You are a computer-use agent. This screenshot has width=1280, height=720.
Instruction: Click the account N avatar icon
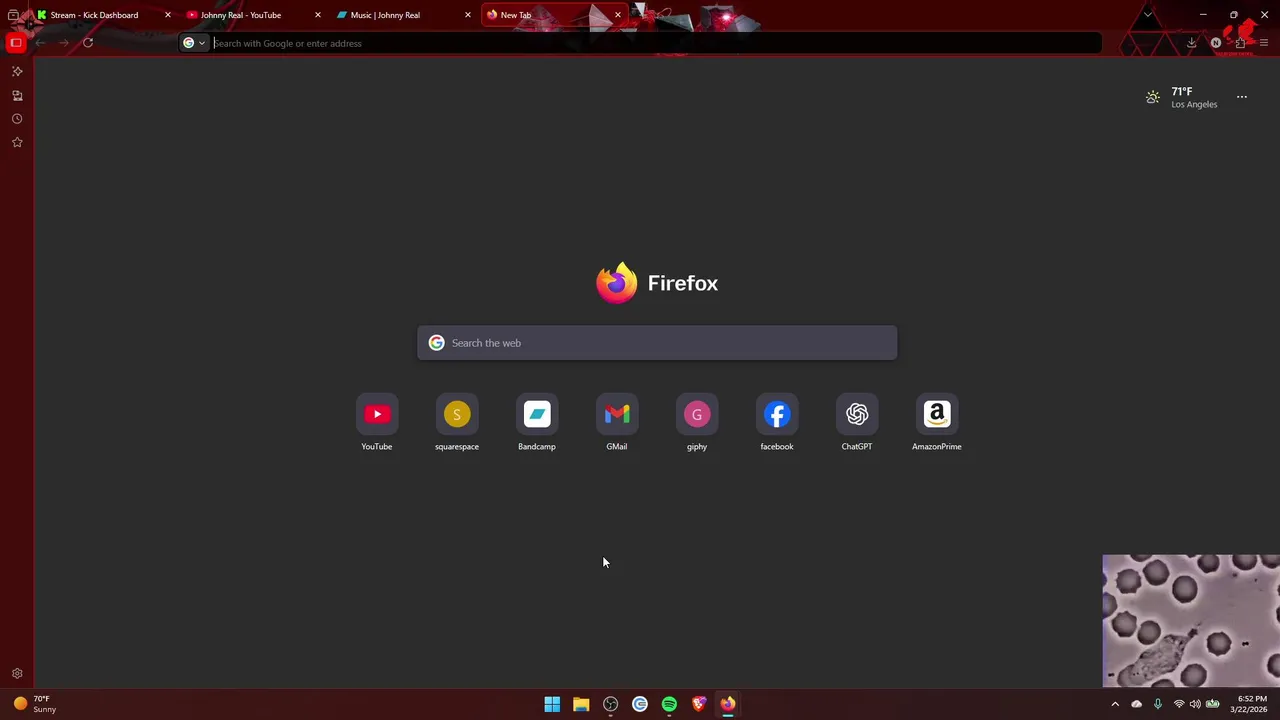(x=1215, y=43)
